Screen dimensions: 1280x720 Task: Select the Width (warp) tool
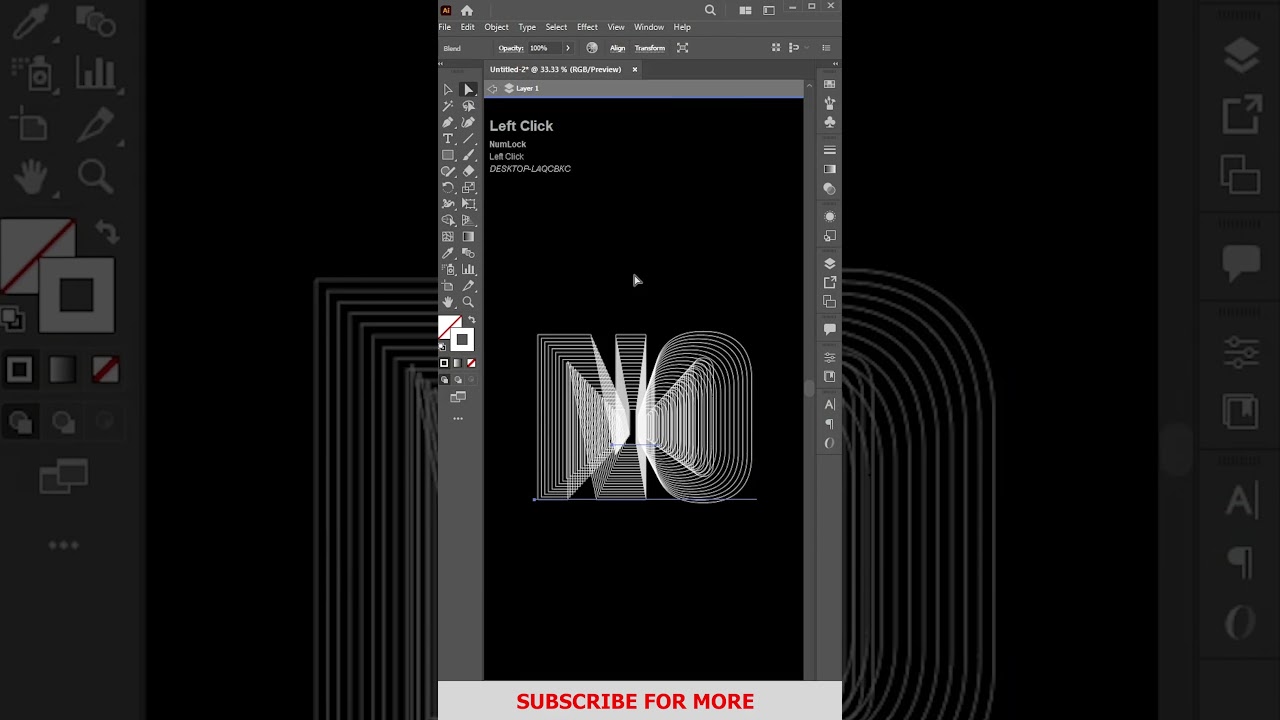(448, 204)
